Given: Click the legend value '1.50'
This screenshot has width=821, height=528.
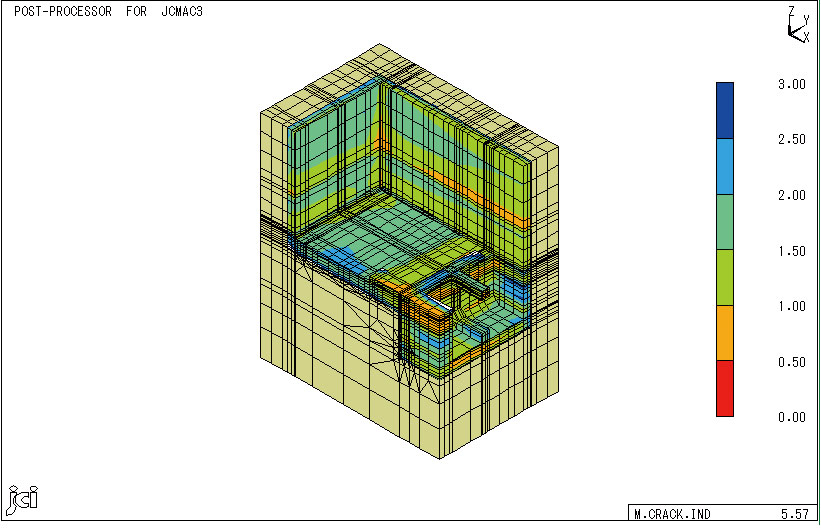Looking at the screenshot, I should (791, 251).
